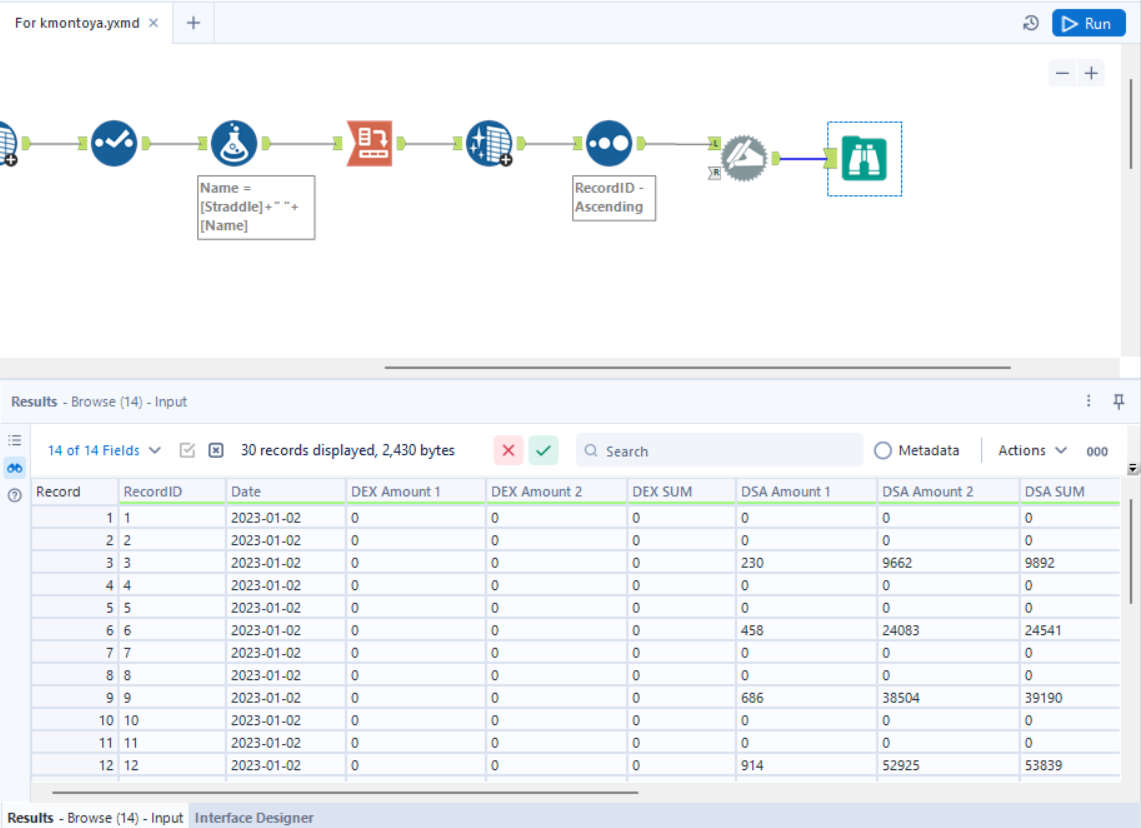Click the Run button
Screen dimensions: 1141x828
click(1088, 22)
